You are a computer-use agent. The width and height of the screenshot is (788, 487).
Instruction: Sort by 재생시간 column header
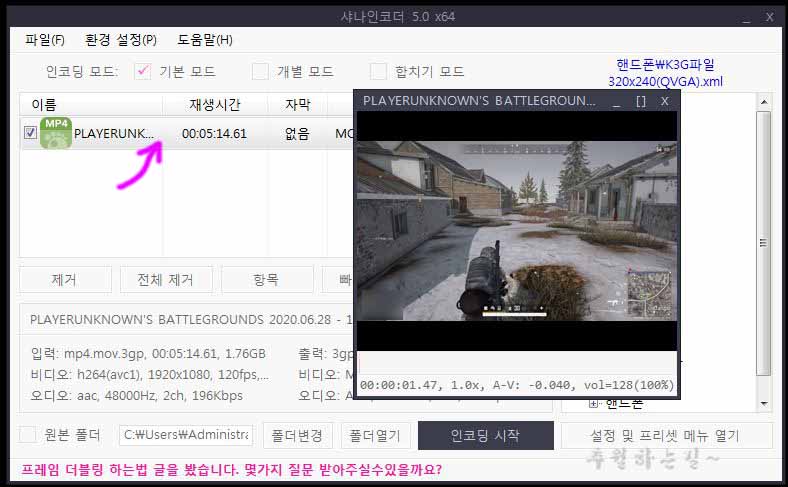215,105
